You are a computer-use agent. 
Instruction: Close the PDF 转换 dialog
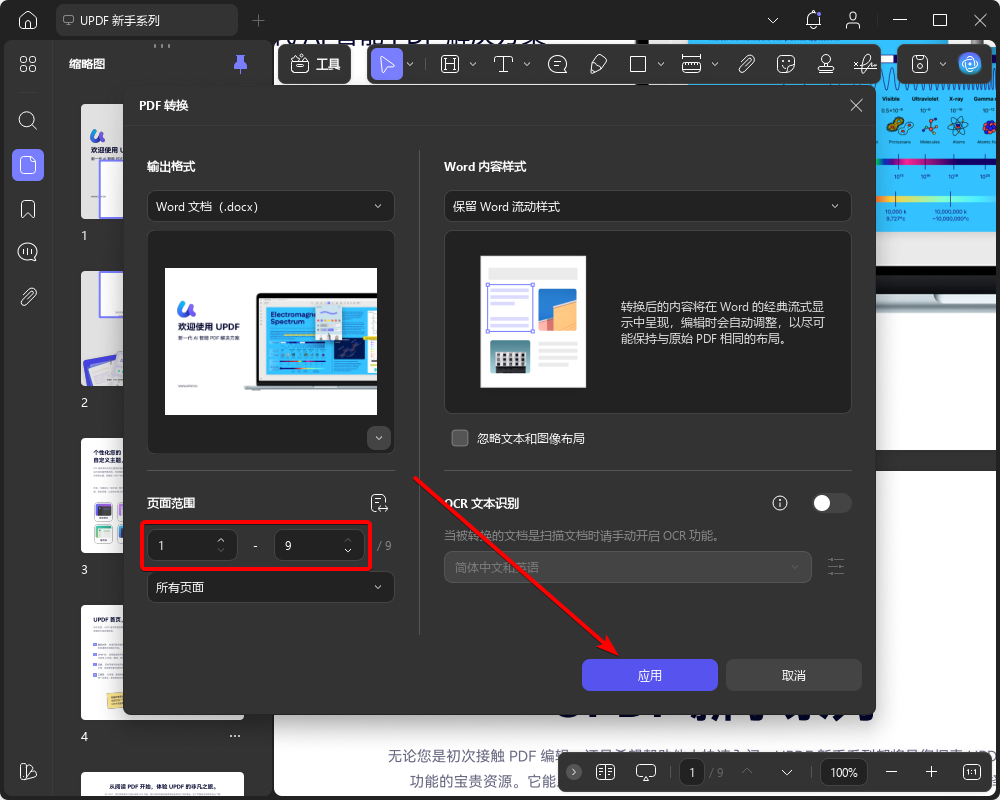(x=856, y=105)
